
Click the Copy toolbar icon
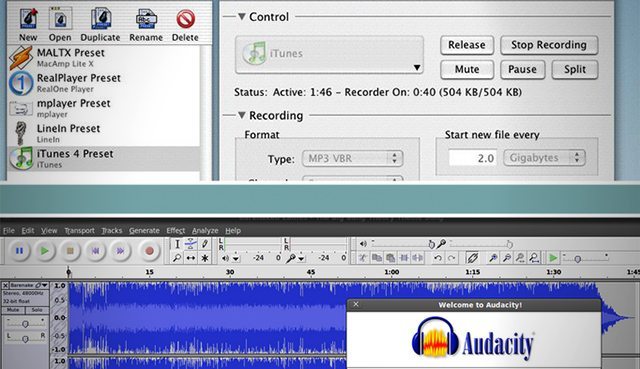click(377, 258)
